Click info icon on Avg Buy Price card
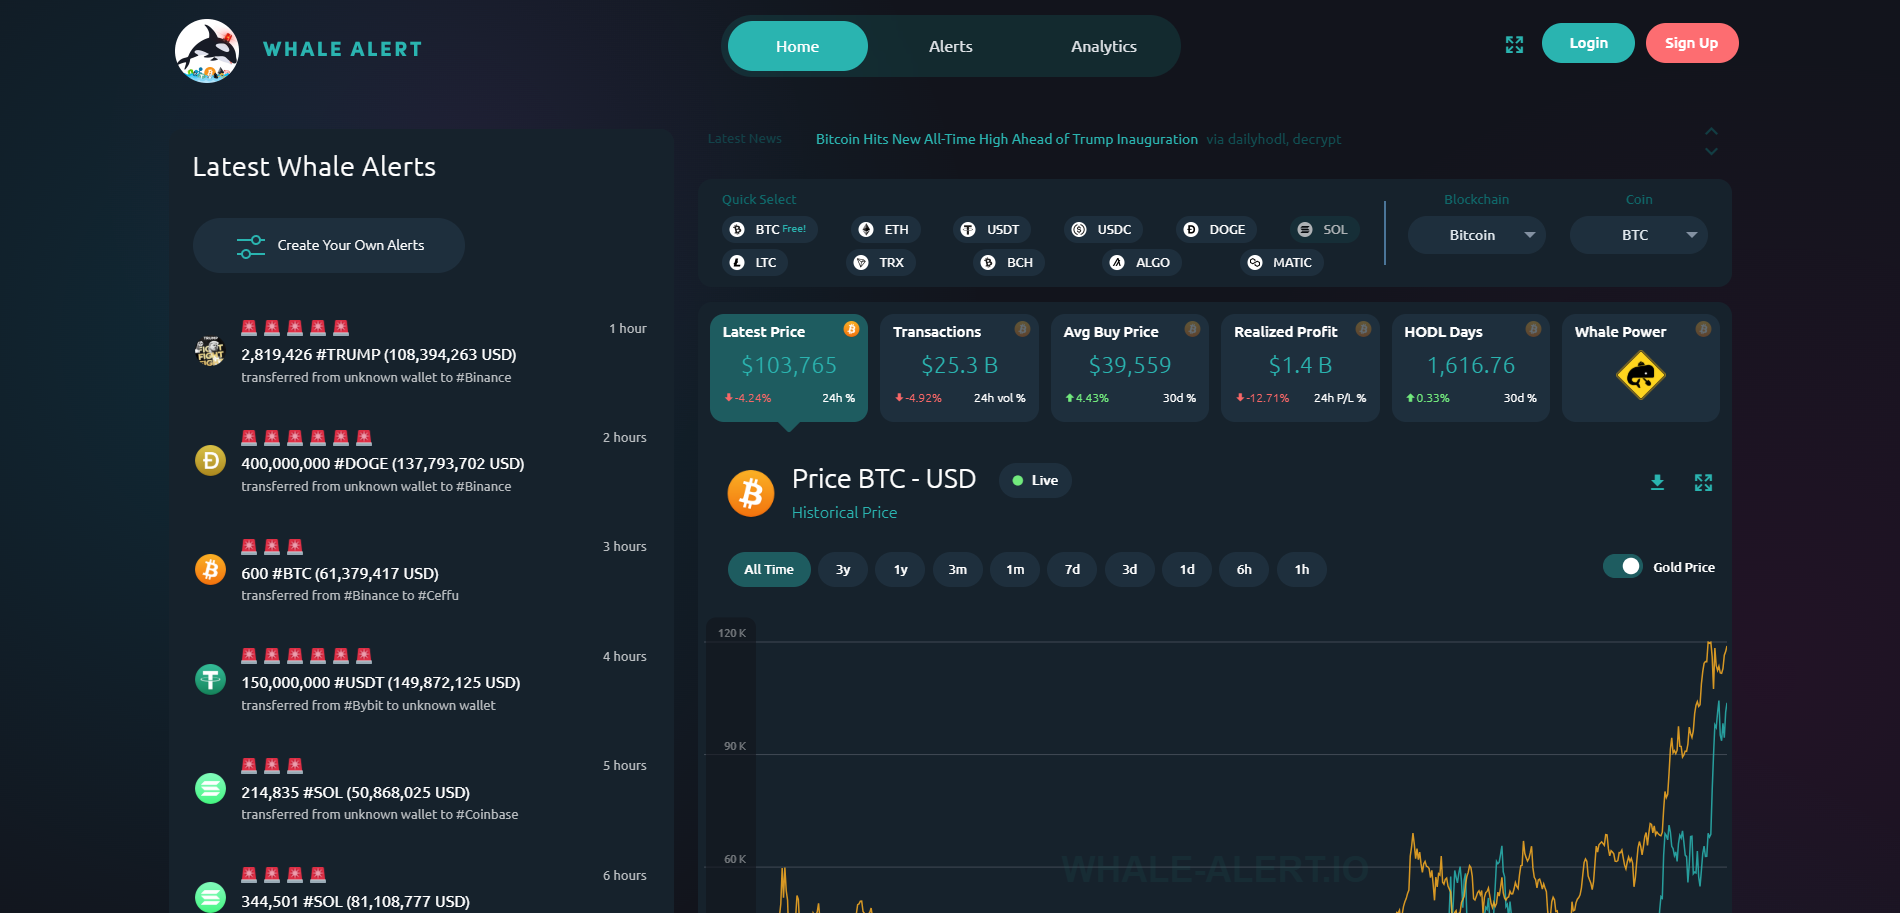This screenshot has width=1900, height=913. 1192,329
